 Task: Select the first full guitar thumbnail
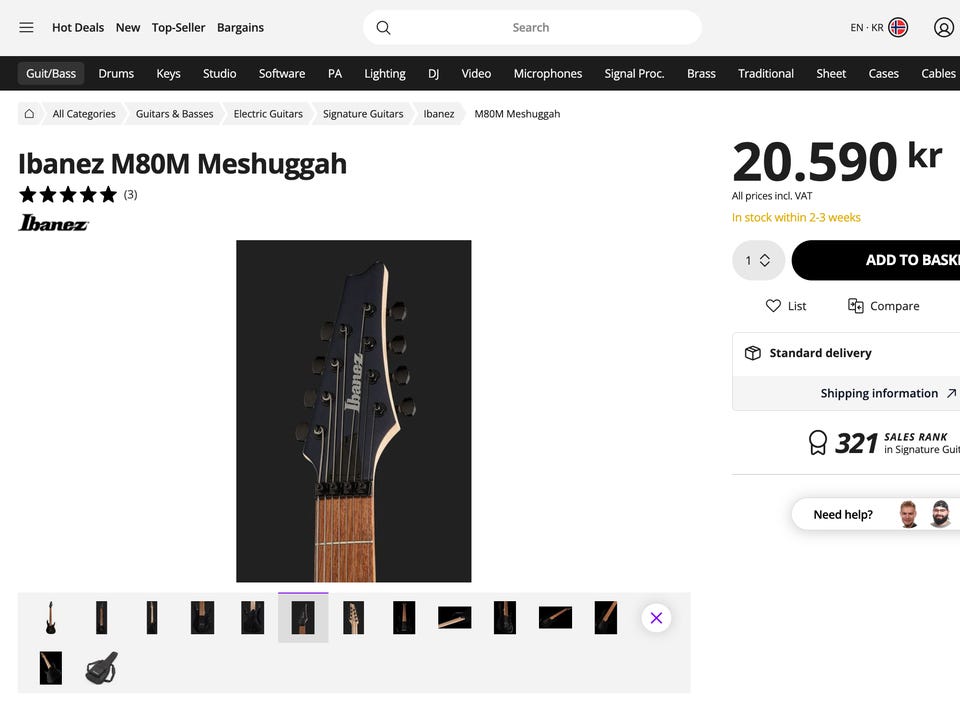(x=51, y=618)
